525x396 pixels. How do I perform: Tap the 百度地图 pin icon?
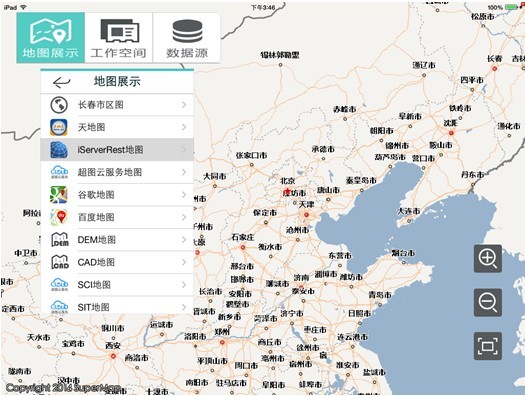click(59, 217)
